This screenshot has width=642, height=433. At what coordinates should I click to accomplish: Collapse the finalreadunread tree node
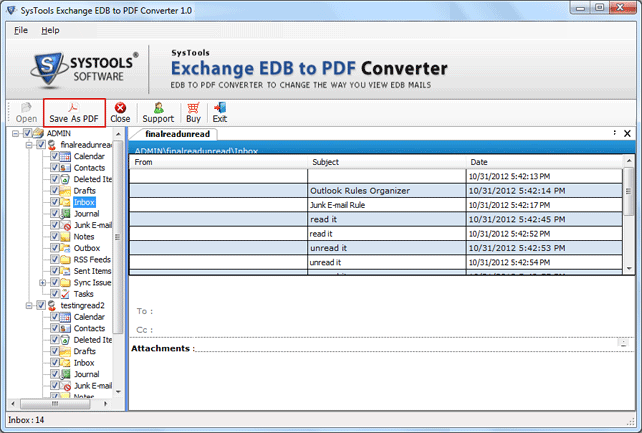point(29,145)
